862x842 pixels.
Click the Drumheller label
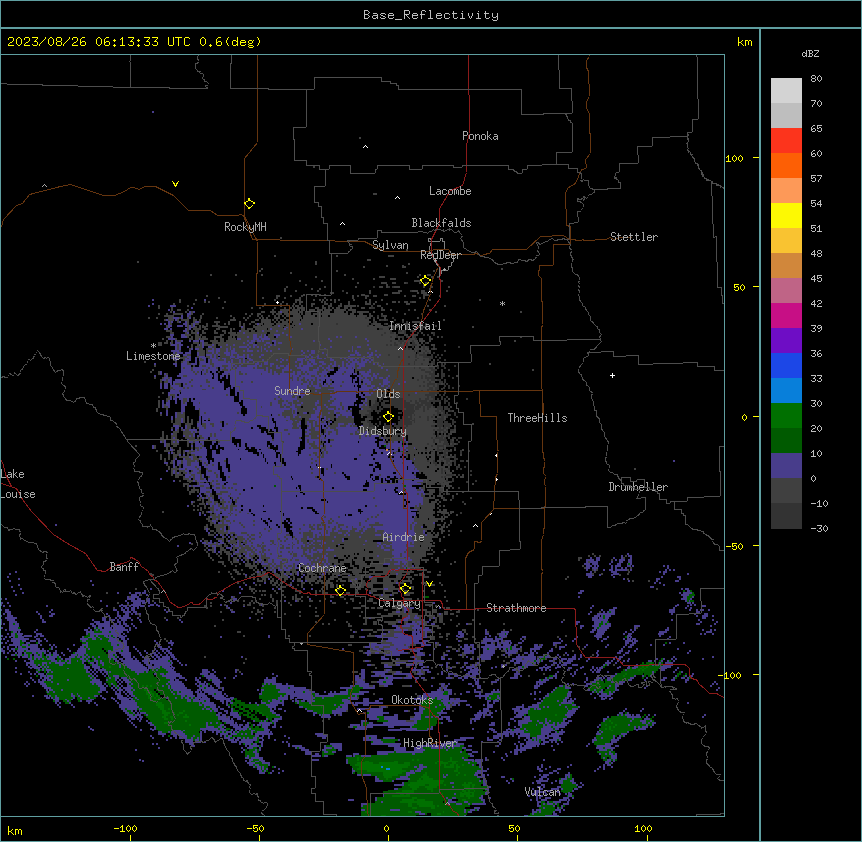pos(638,487)
